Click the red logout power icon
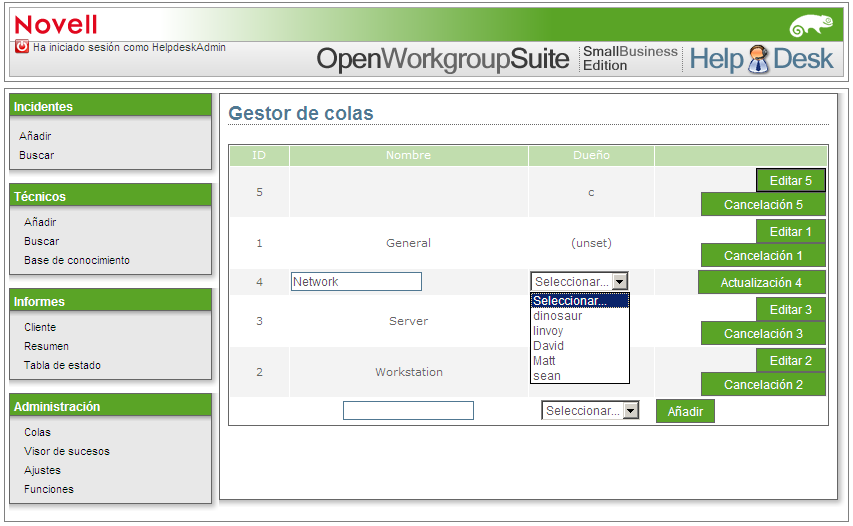The height and width of the screenshot is (526, 853). (21, 47)
